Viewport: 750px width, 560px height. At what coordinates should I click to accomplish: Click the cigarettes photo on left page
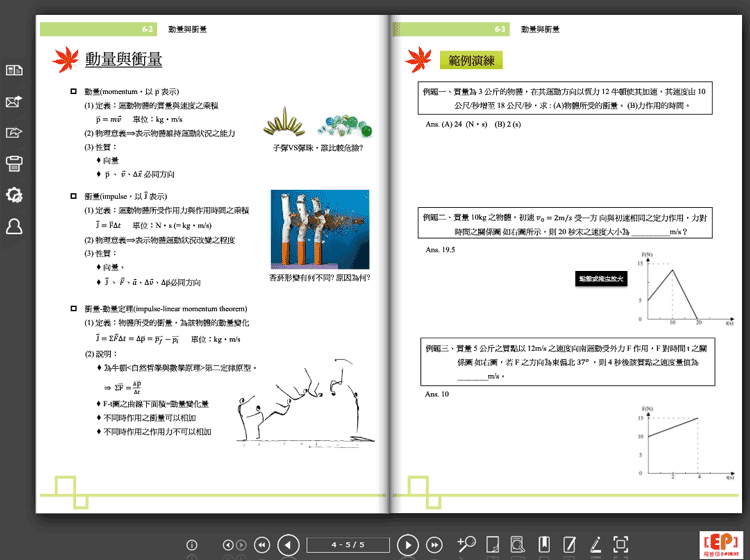(x=320, y=230)
